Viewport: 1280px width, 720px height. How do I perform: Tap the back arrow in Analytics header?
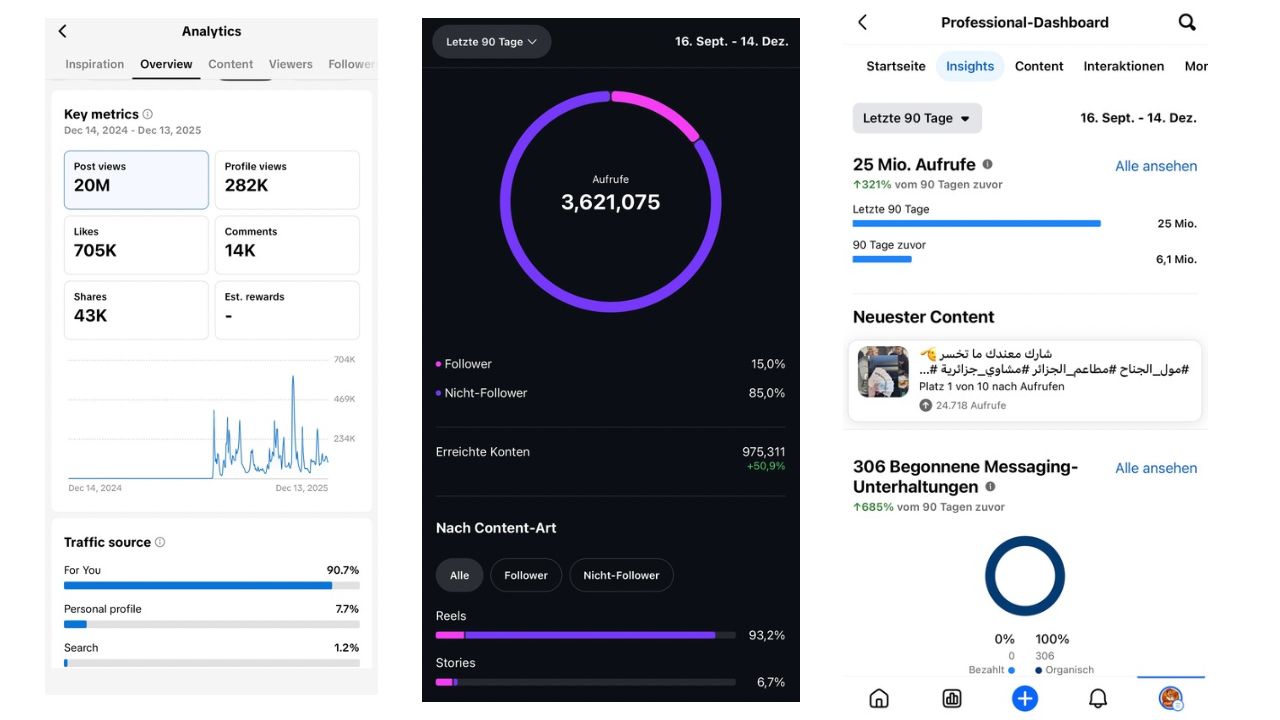63,31
